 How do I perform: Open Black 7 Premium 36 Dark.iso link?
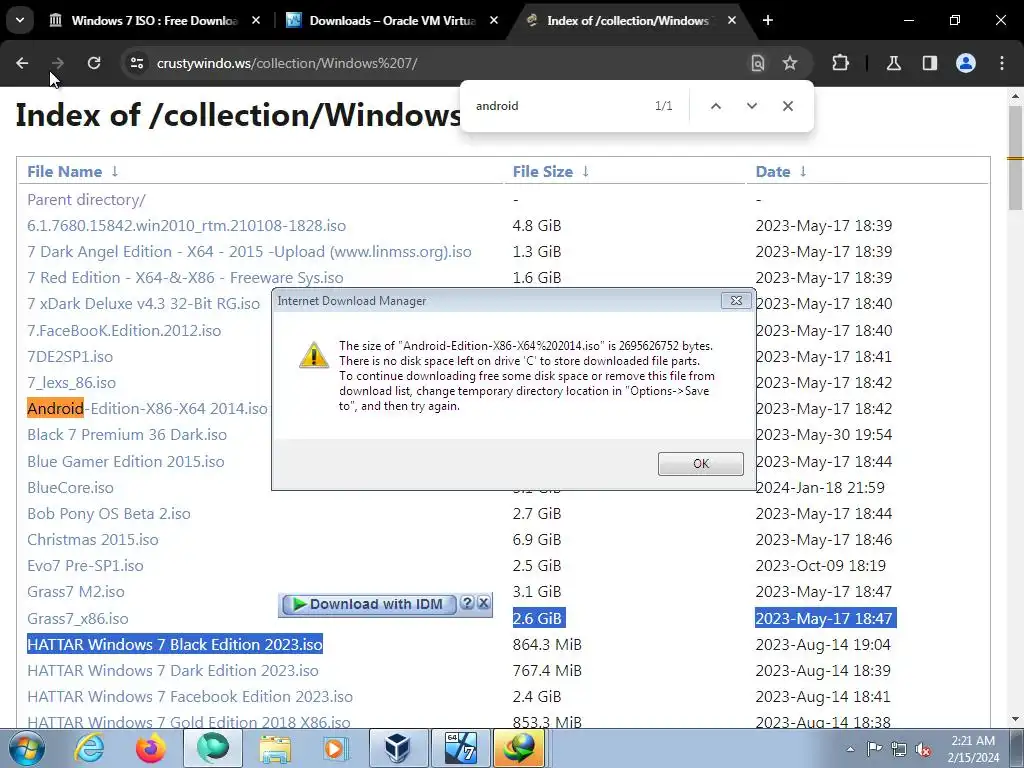coord(127,435)
